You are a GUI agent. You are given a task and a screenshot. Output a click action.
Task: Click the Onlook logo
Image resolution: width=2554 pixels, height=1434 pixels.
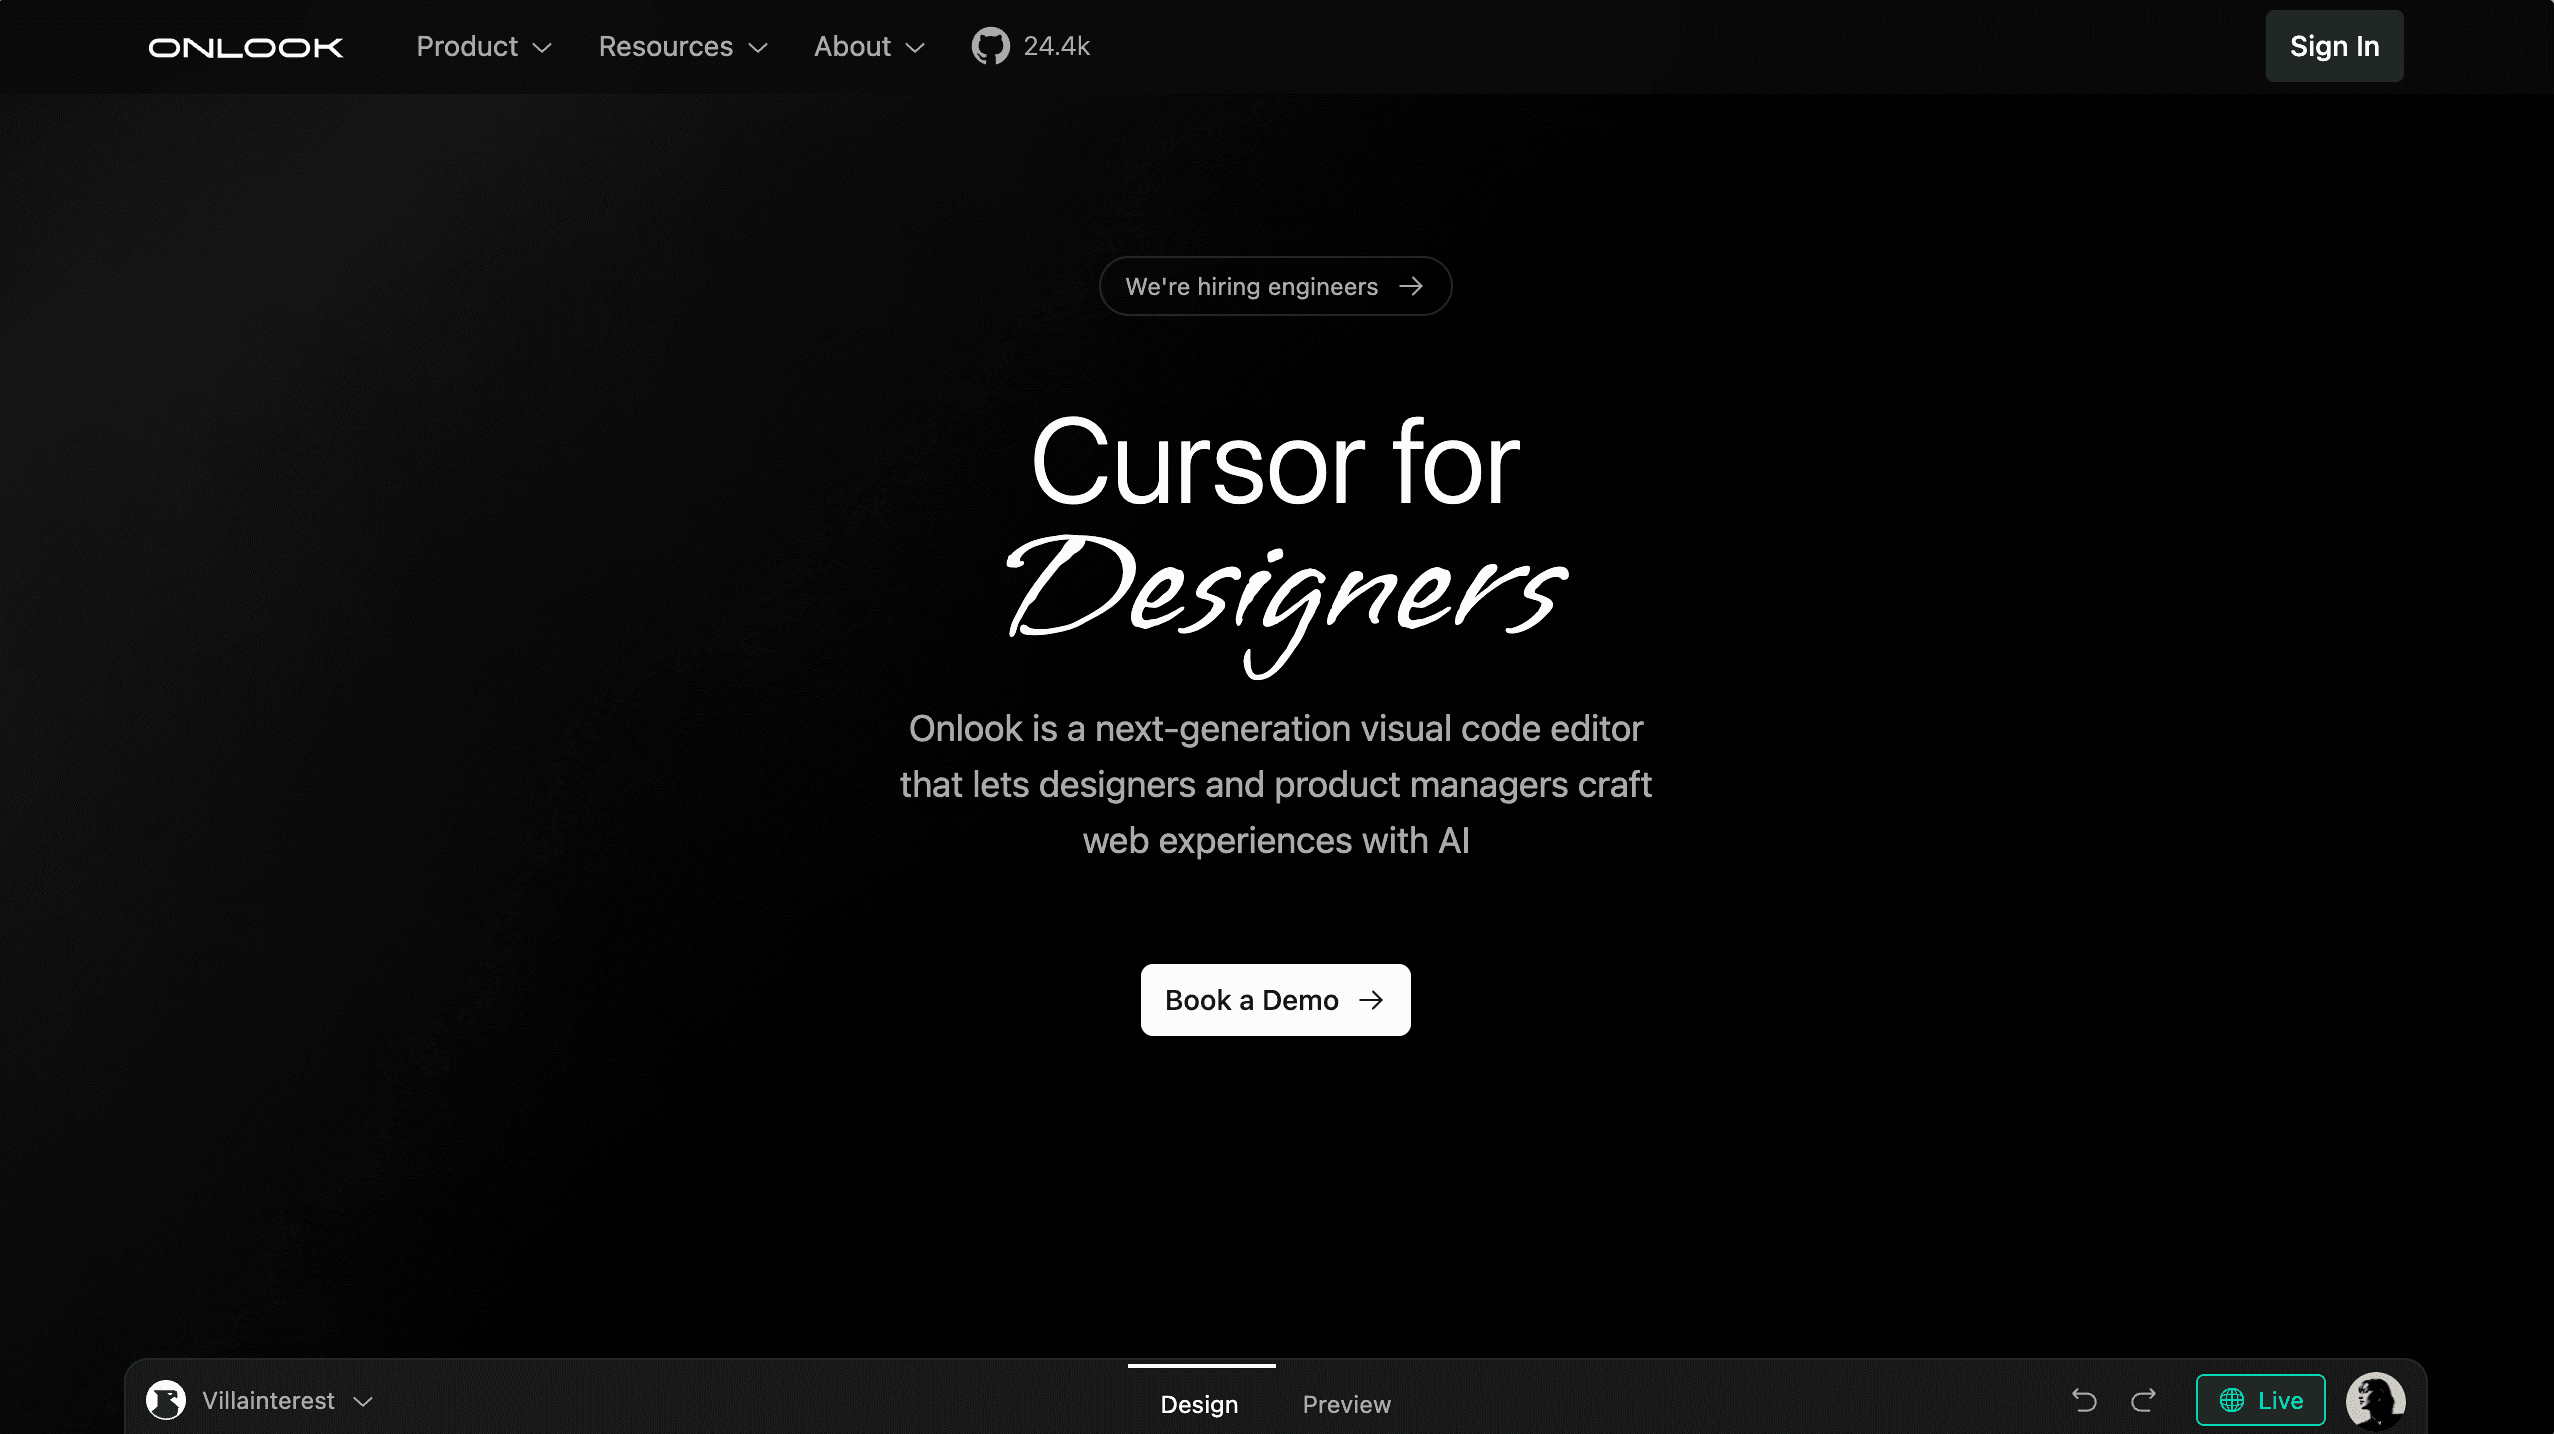point(245,46)
